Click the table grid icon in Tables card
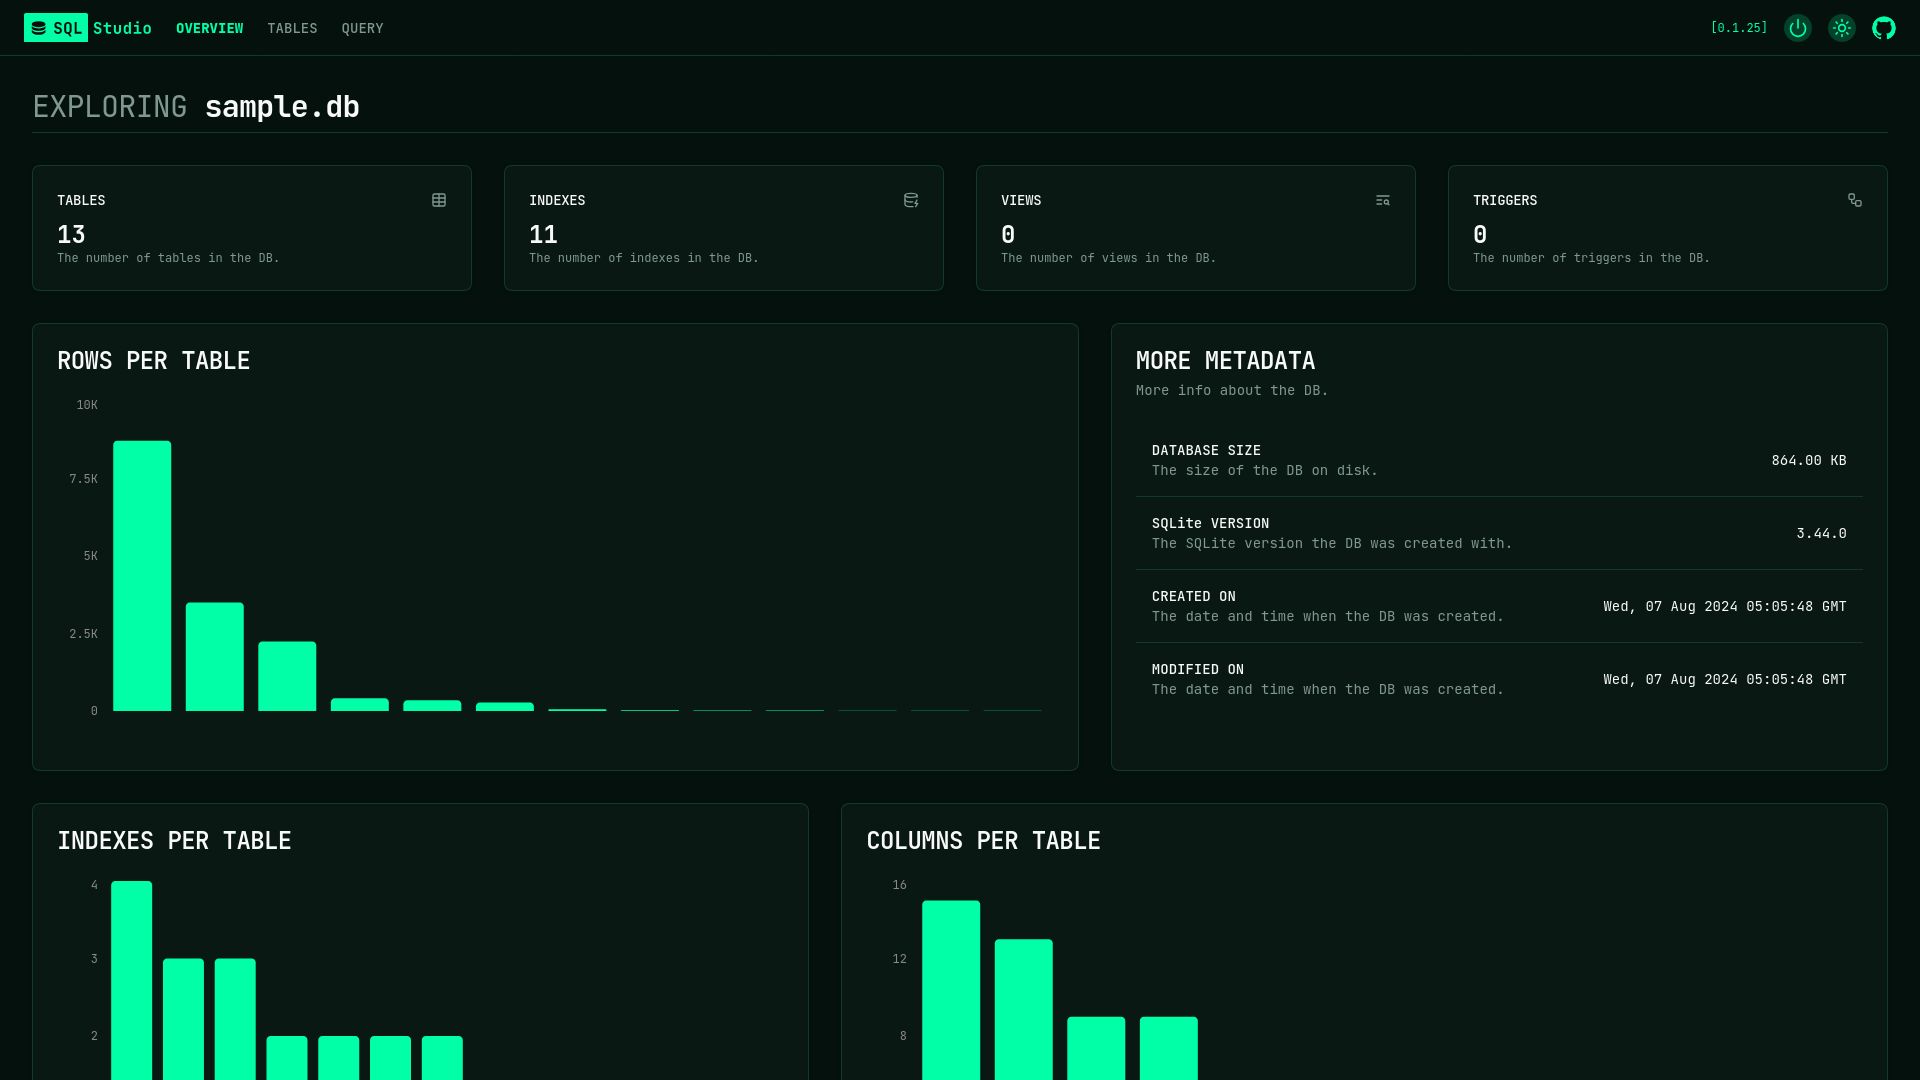 pos(439,200)
